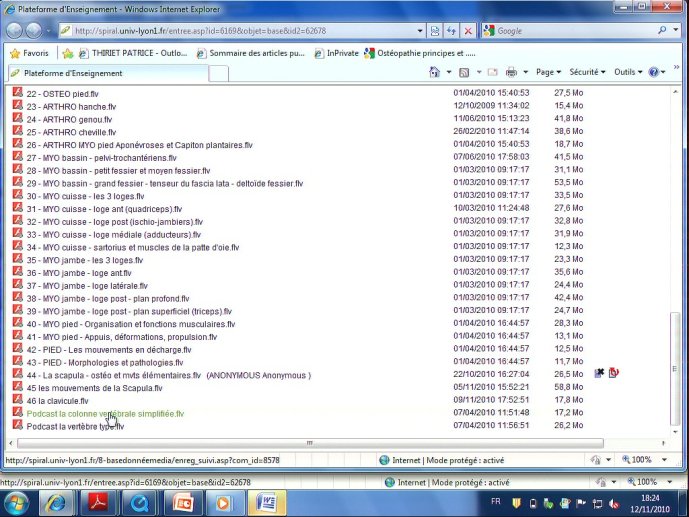Click the Refresh page icon
Viewport: 689px width, 517px height.
[451, 31]
